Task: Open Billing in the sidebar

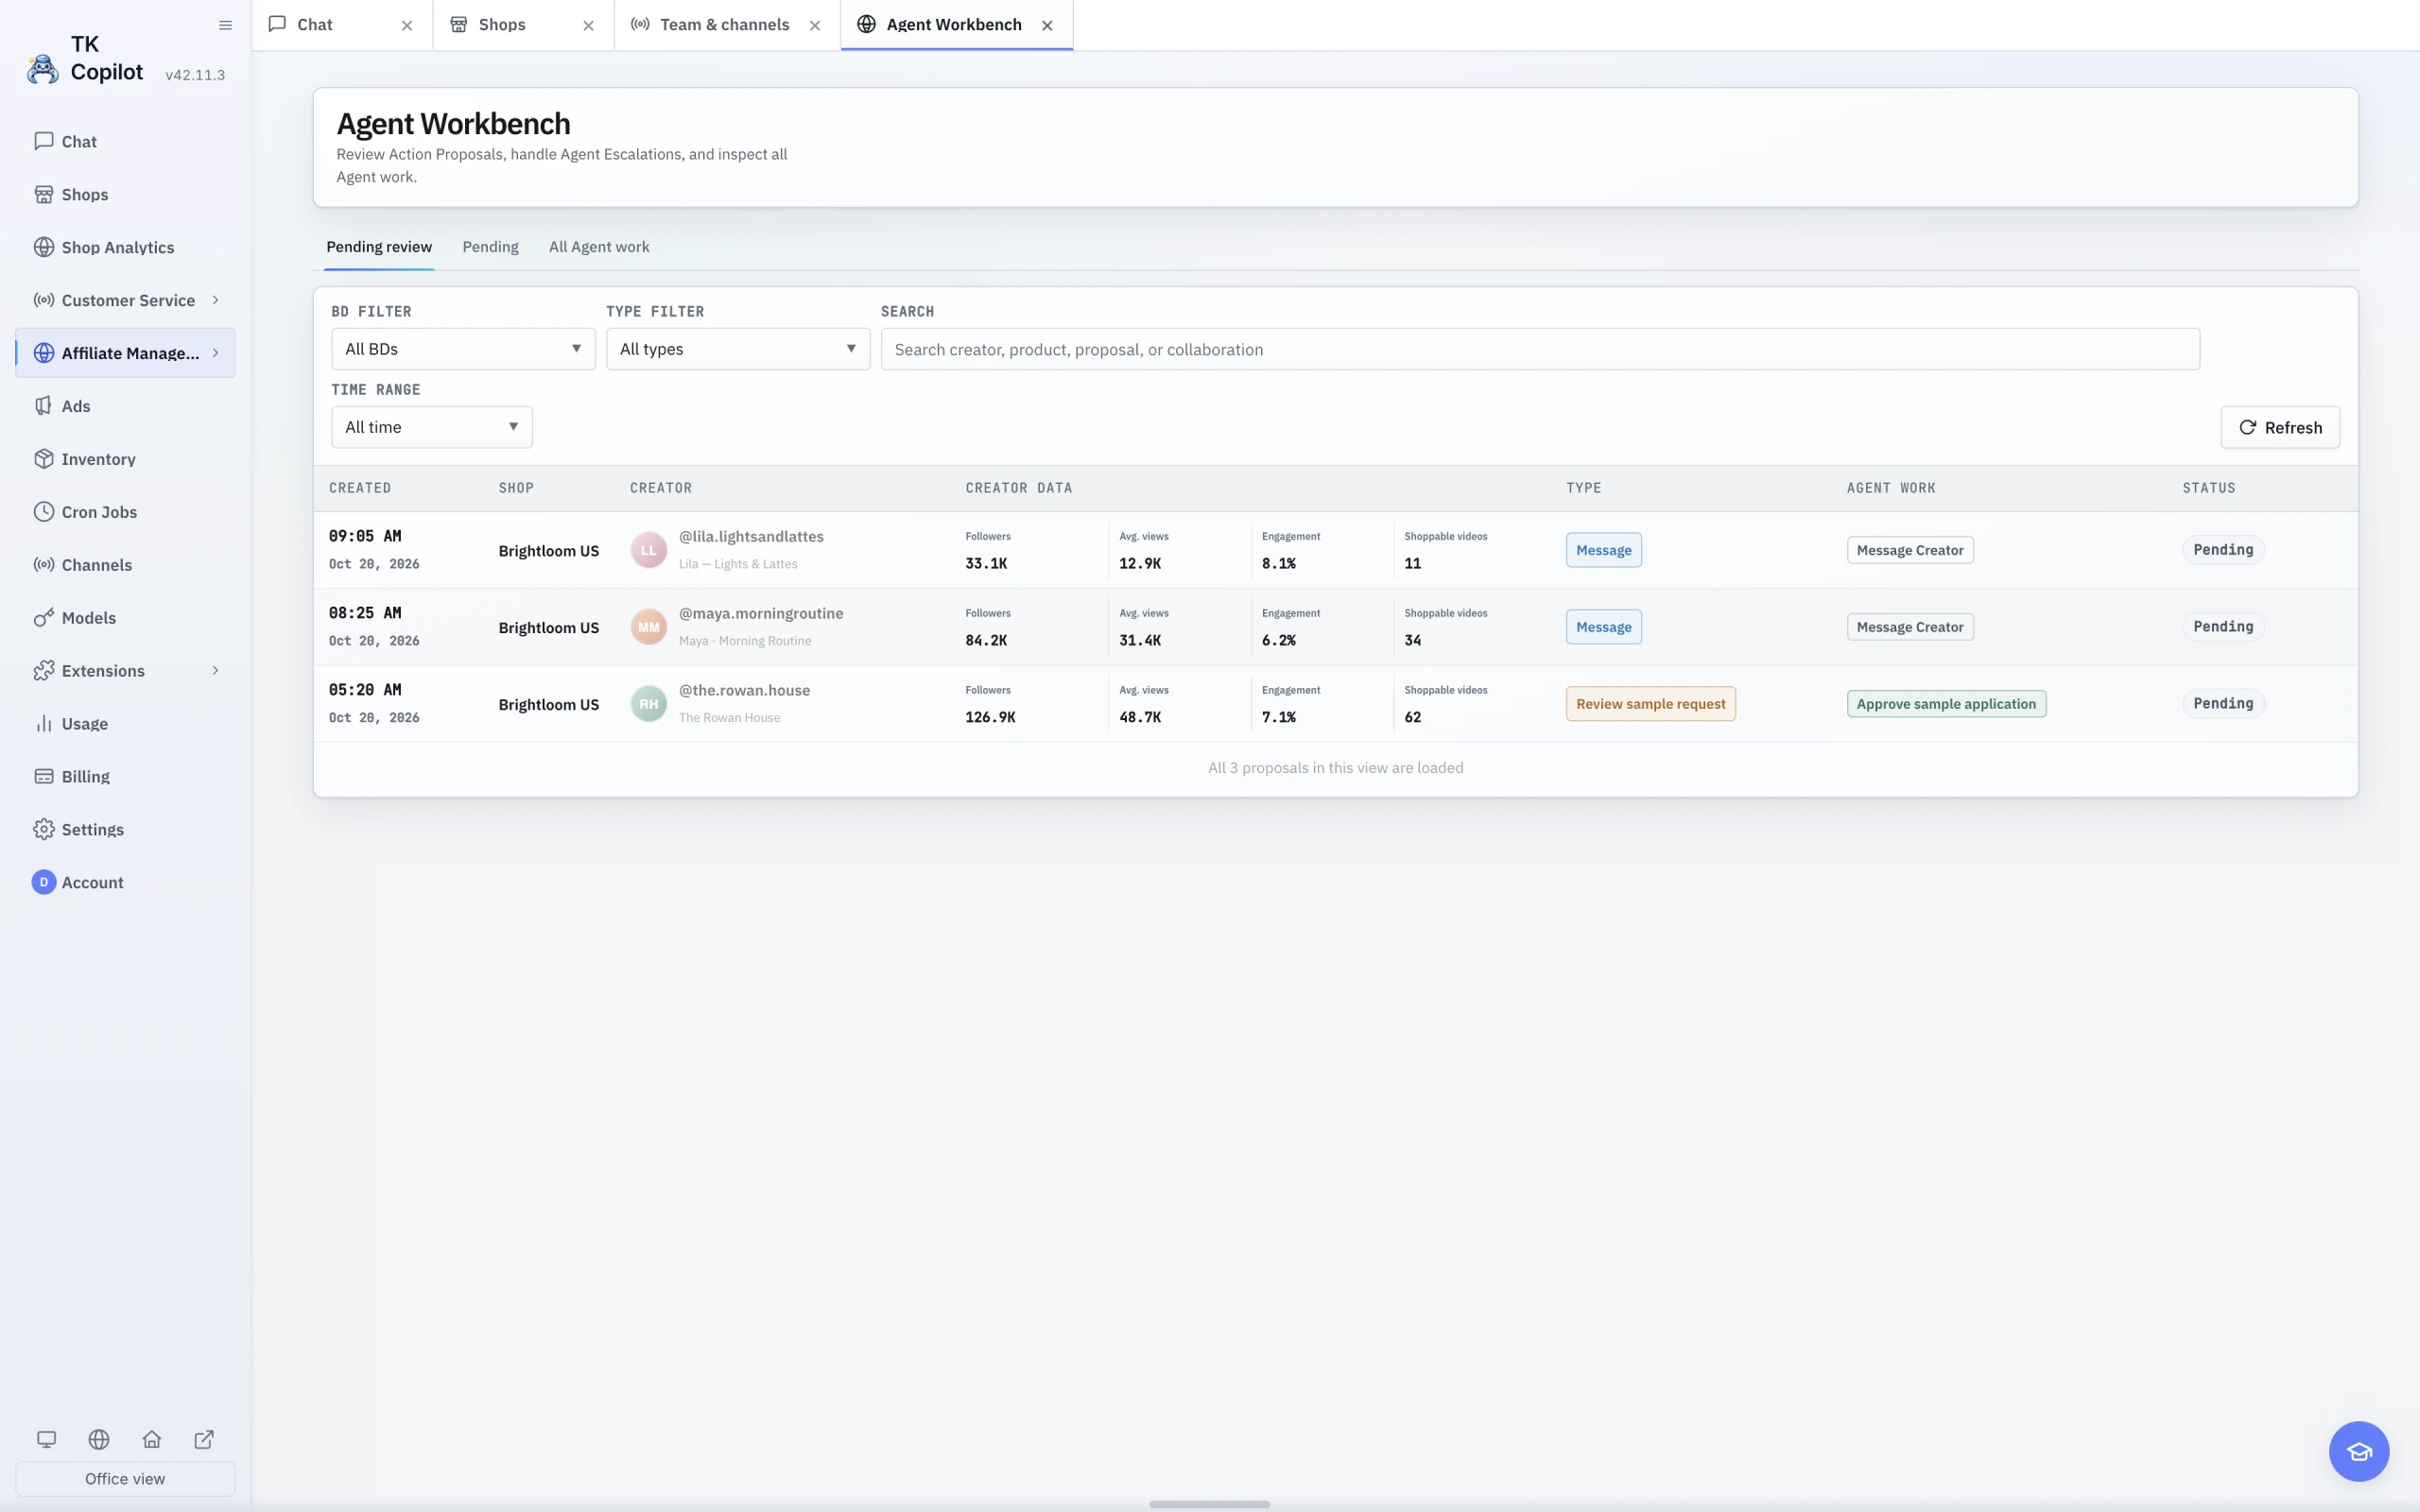Action: [125, 776]
